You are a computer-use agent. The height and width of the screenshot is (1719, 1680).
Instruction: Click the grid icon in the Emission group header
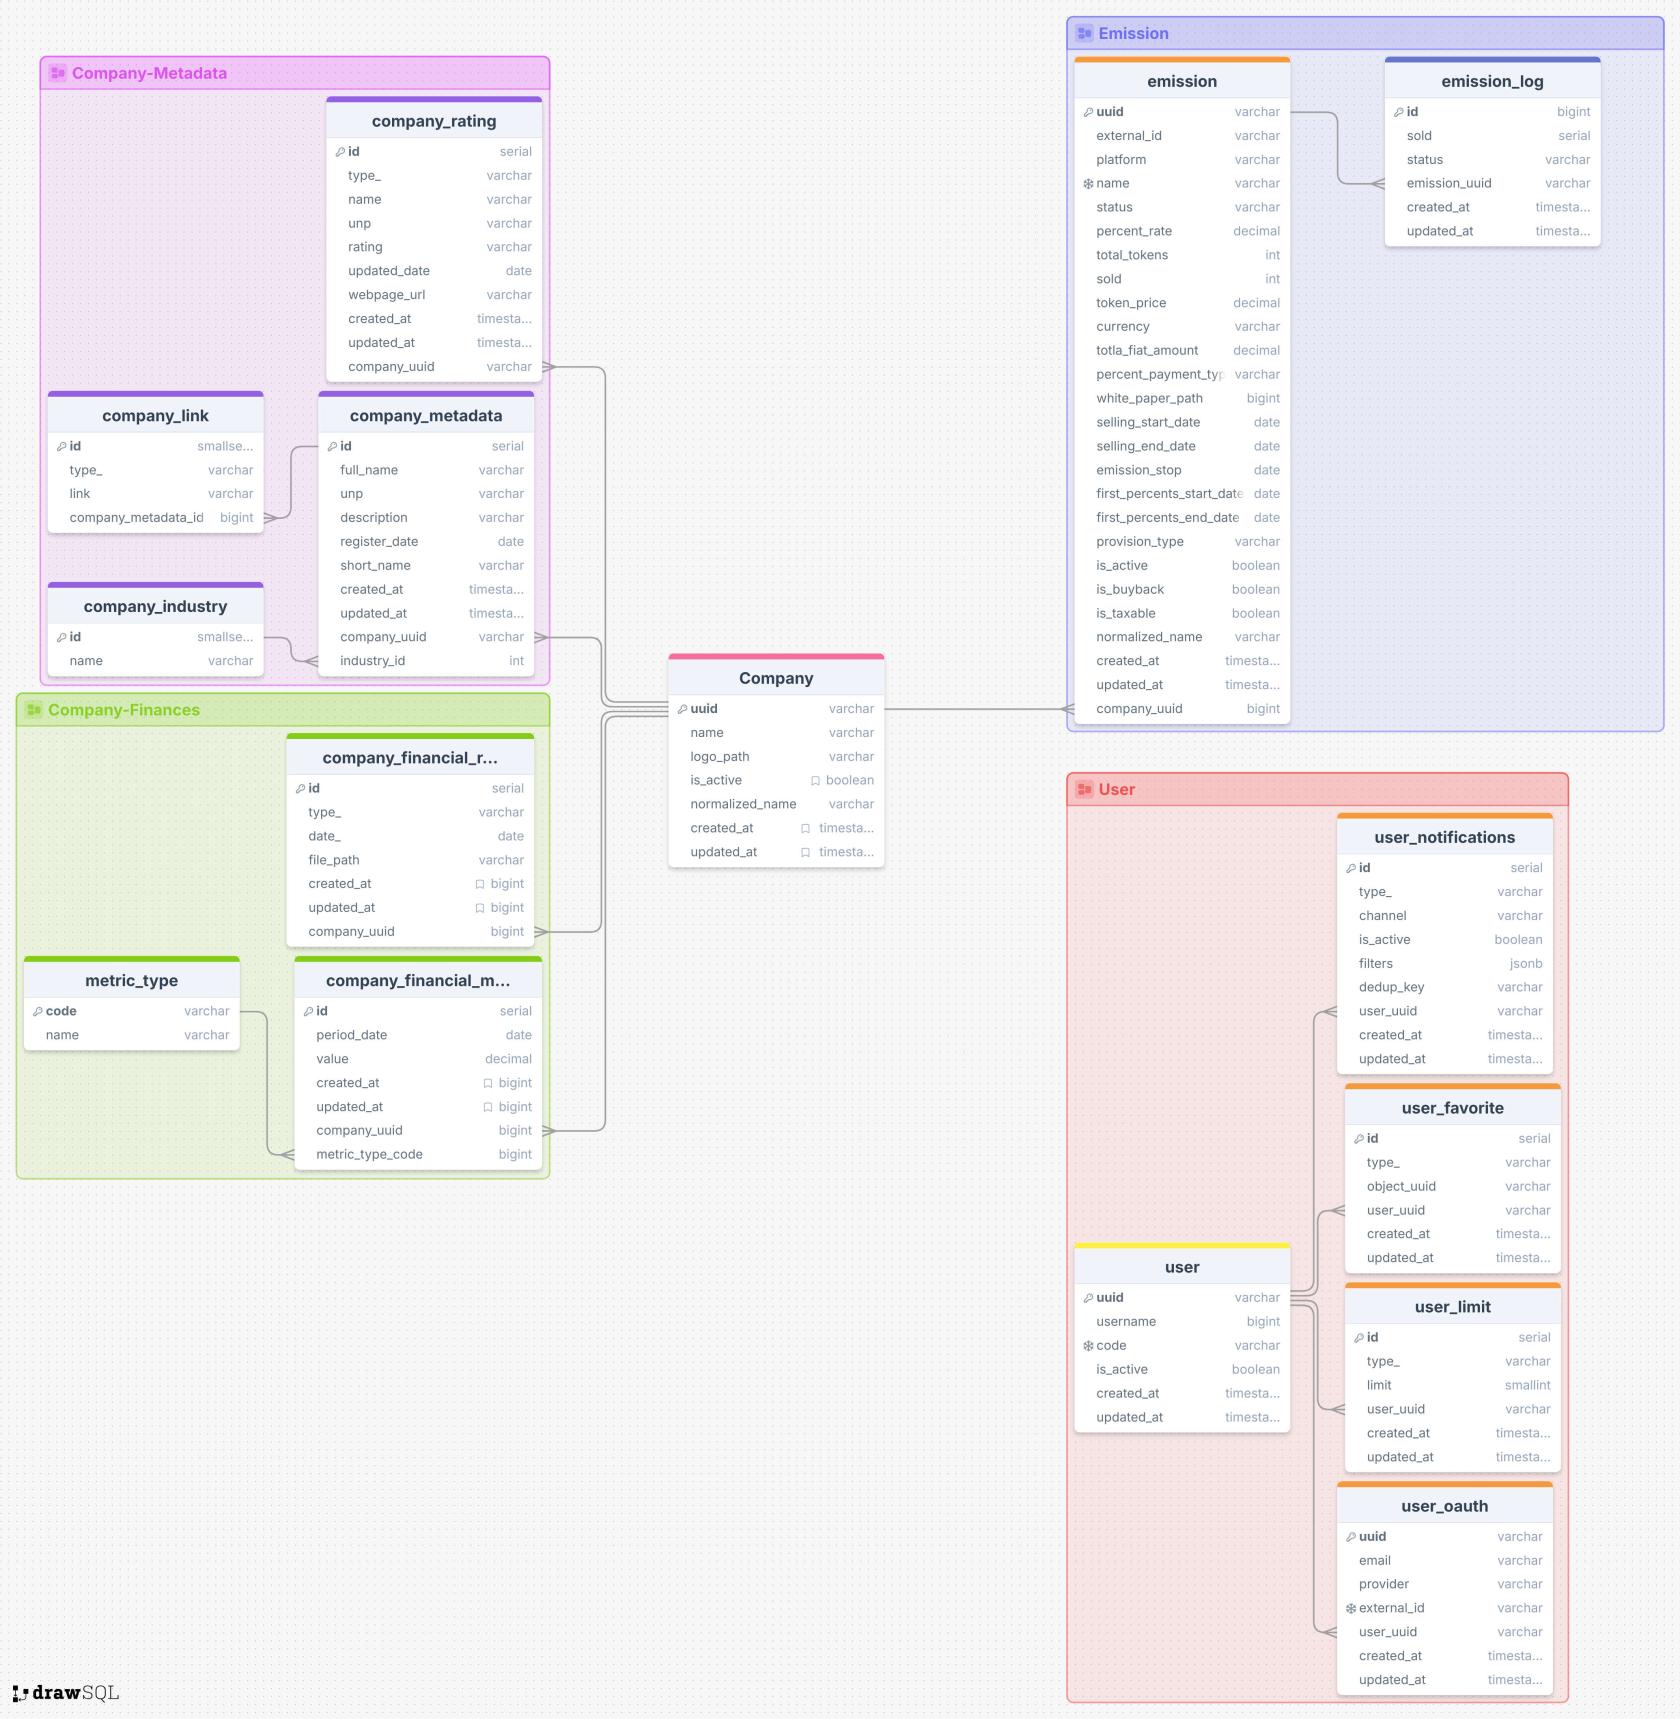(1084, 33)
